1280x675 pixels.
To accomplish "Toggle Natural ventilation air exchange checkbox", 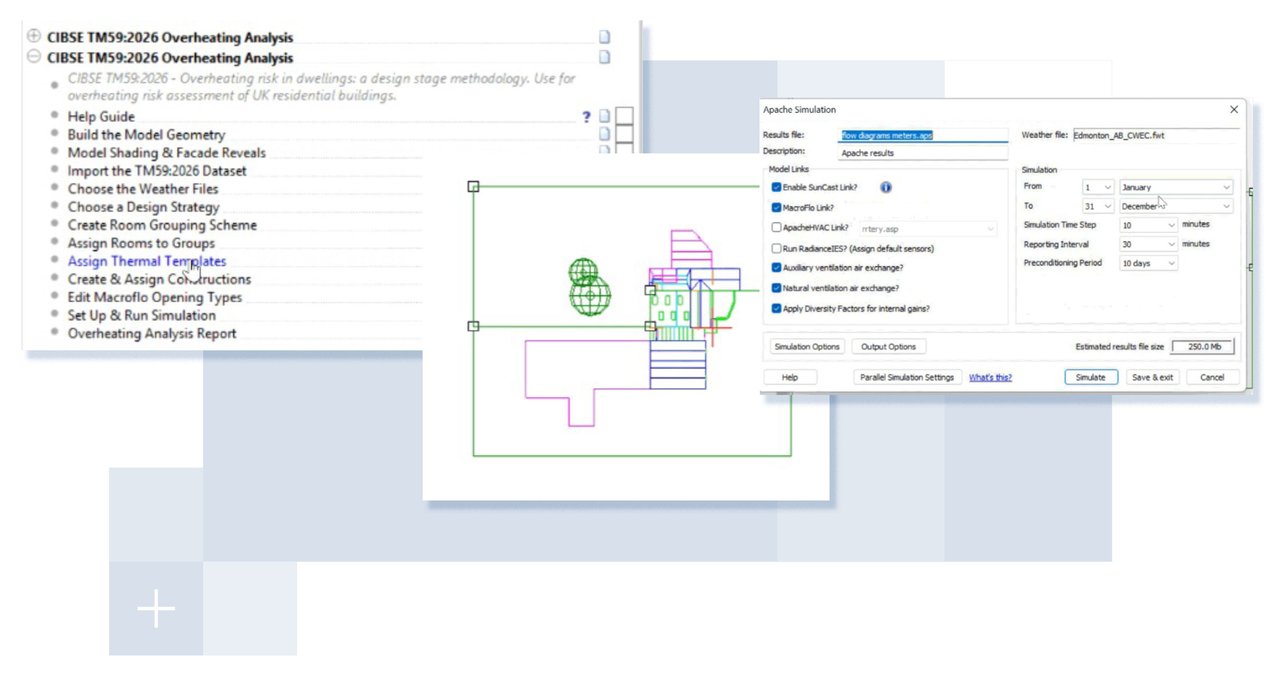I will (x=777, y=288).
